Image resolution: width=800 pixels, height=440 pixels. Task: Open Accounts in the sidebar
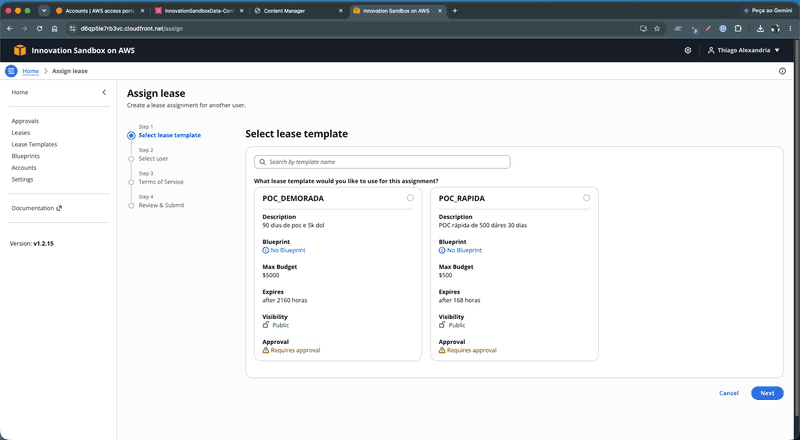[24, 167]
